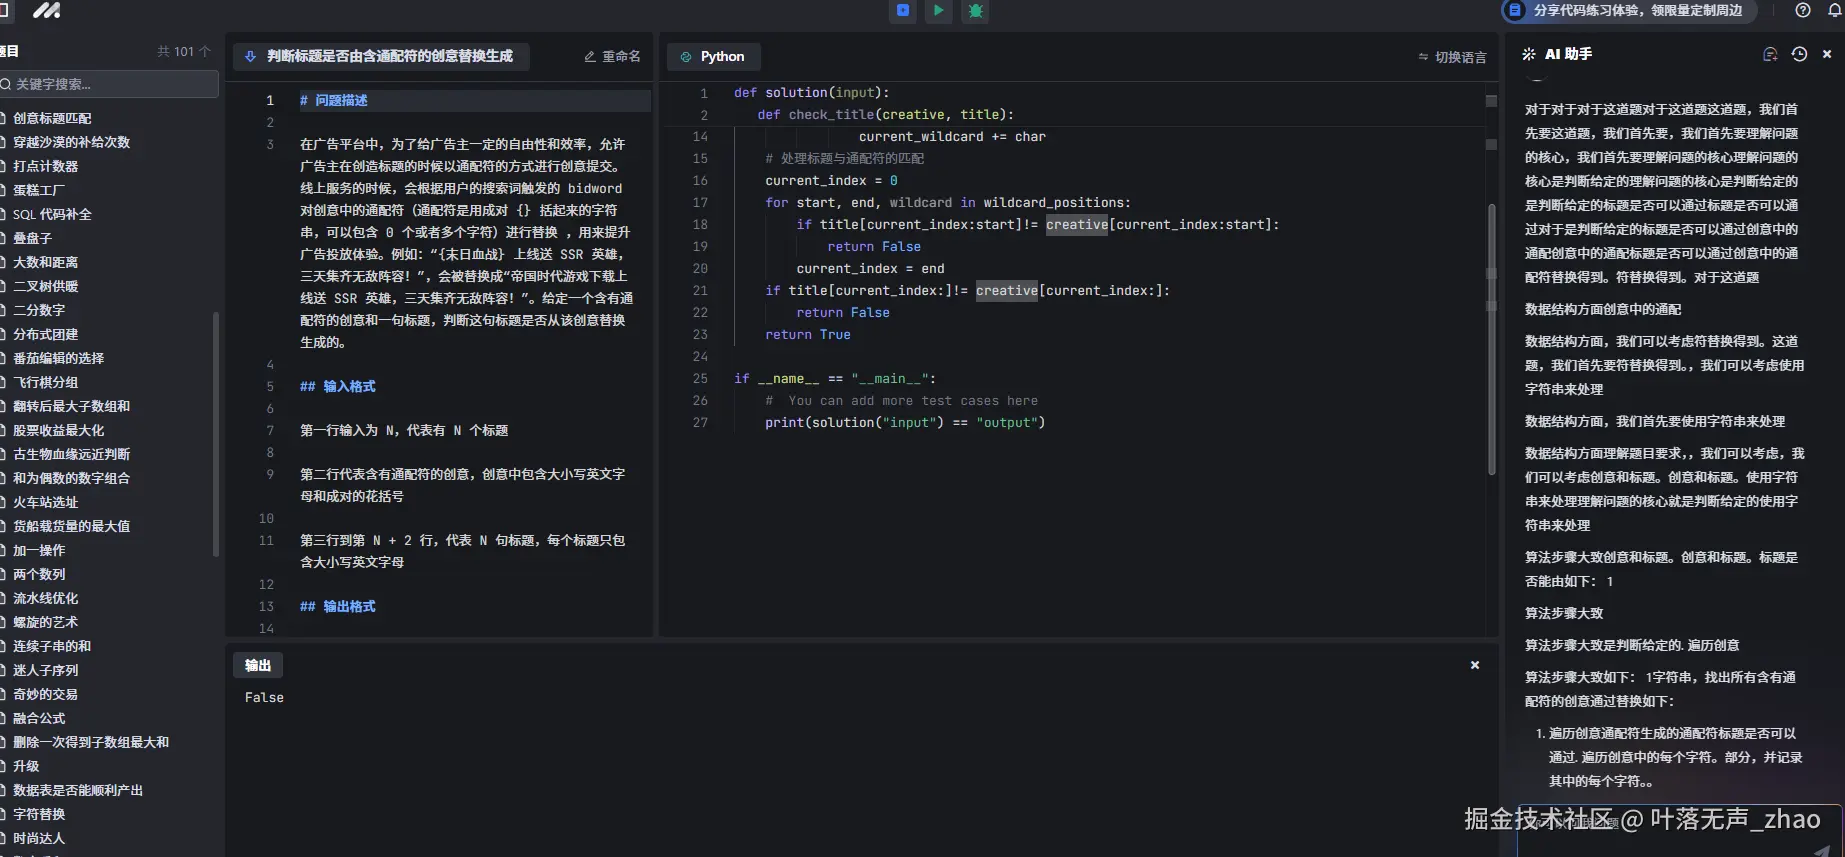Click the 关键字搜索 keyword search field
This screenshot has height=857, width=1845.
click(x=110, y=84)
